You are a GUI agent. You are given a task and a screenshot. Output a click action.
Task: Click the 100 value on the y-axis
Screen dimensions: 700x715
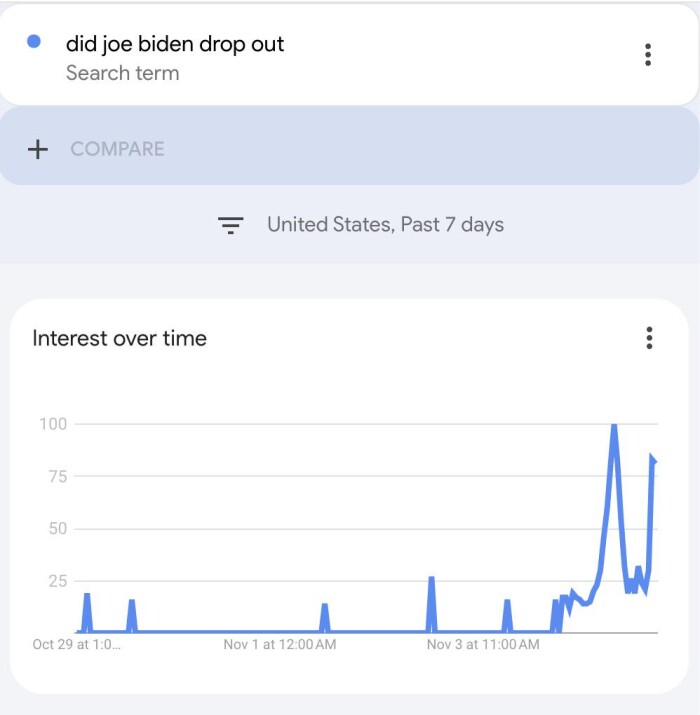53,424
